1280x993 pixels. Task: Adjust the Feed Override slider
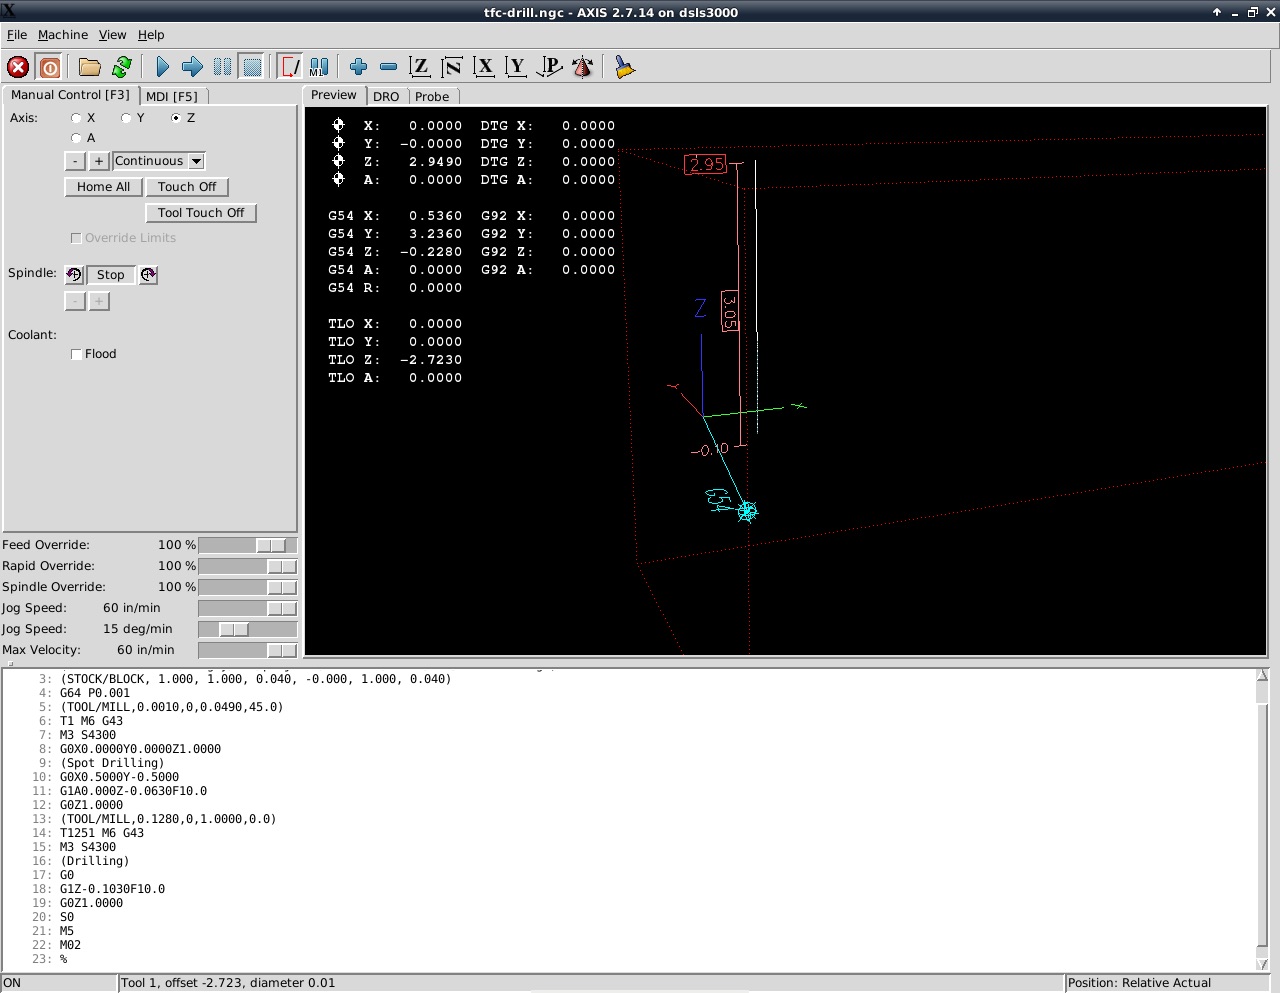point(248,545)
